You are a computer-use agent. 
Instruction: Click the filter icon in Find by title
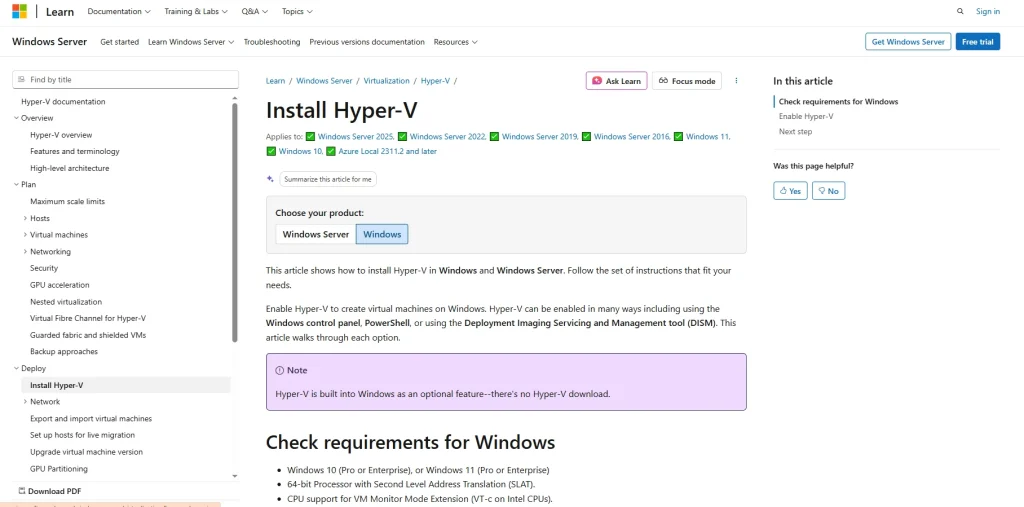22,80
